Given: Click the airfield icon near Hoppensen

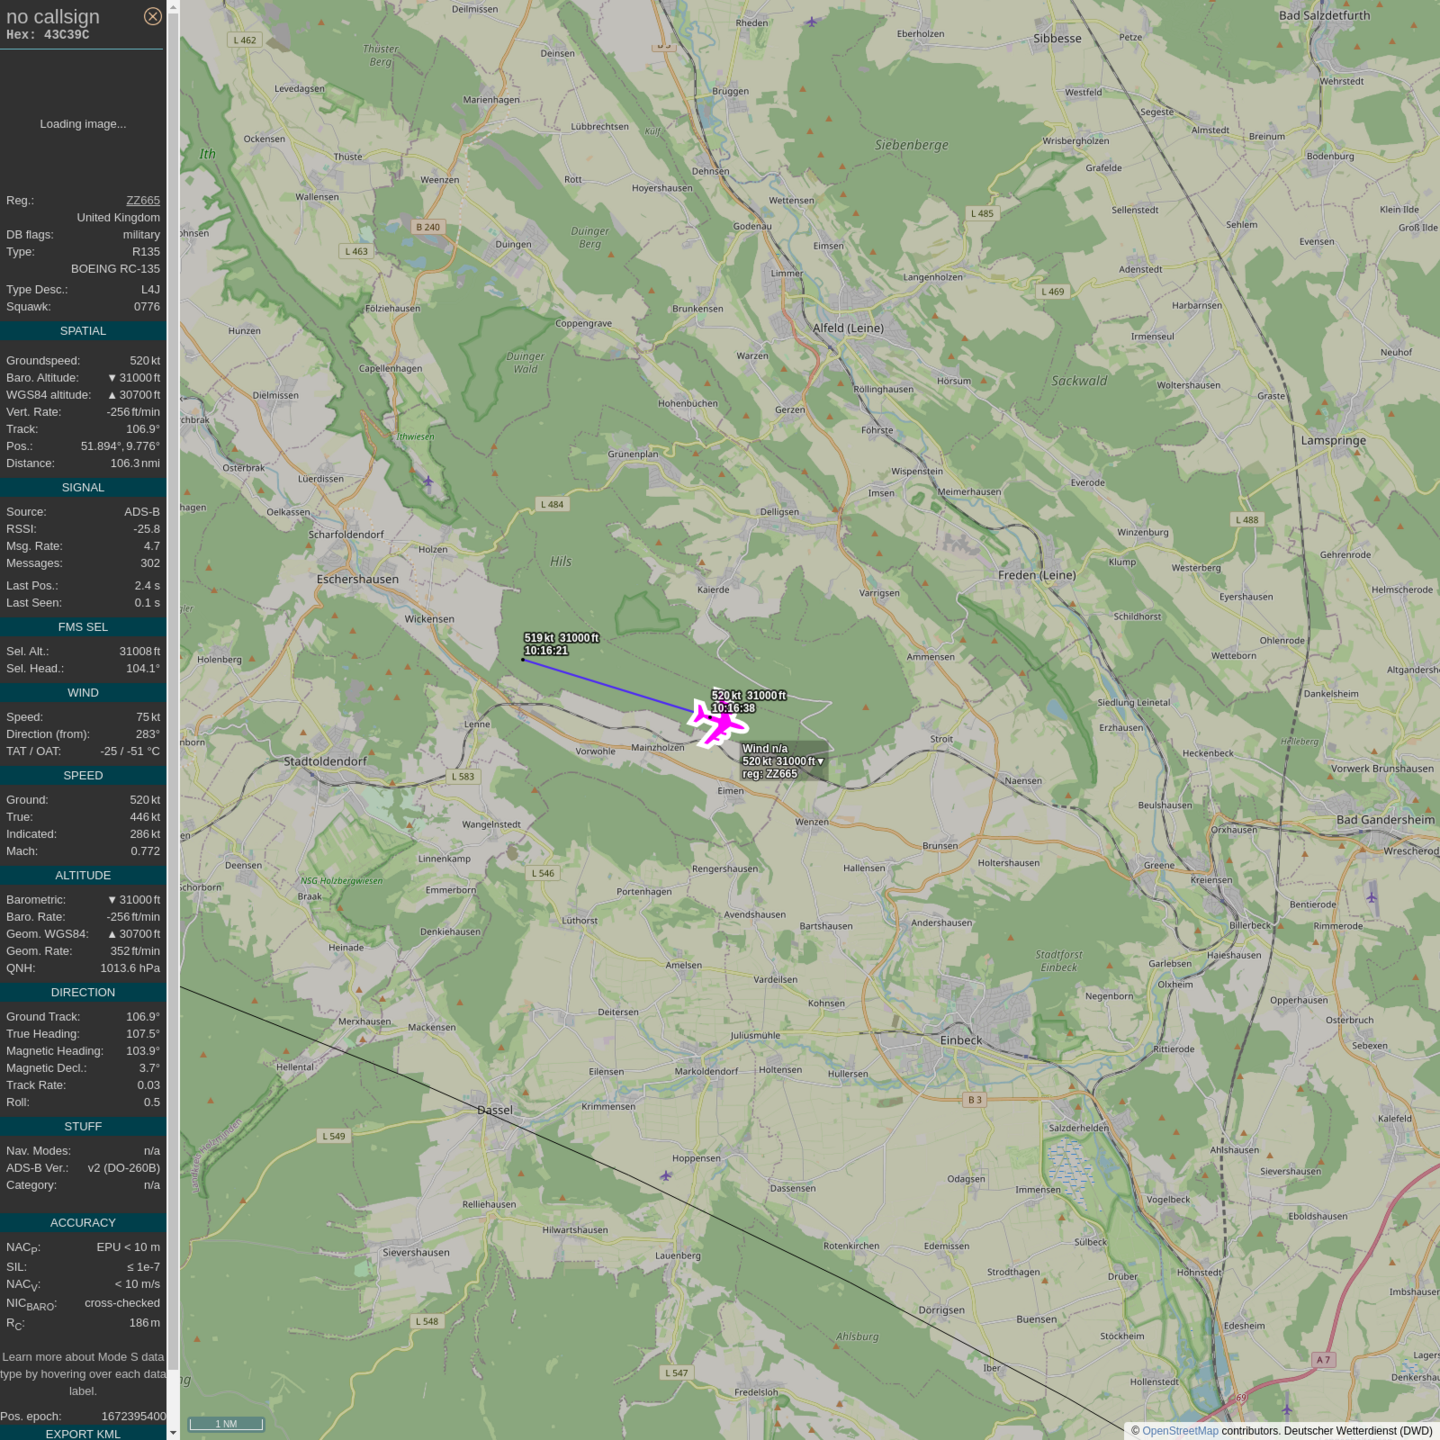Looking at the screenshot, I should point(666,1175).
